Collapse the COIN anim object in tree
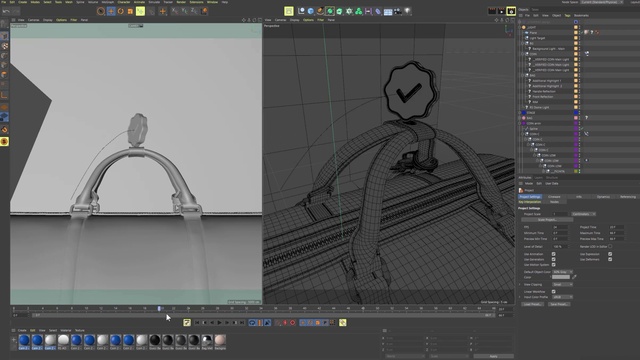Viewport: 640px width, 360px height. click(520, 123)
